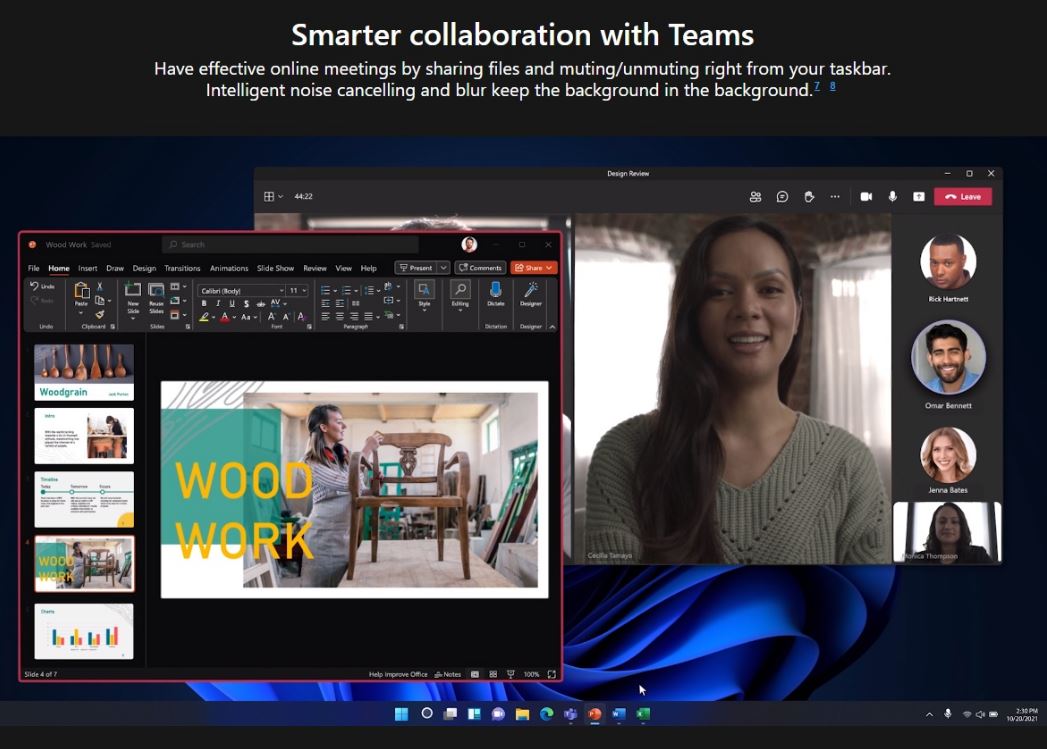Image resolution: width=1047 pixels, height=749 pixels.
Task: Switch to Animations tab
Action: [x=229, y=268]
